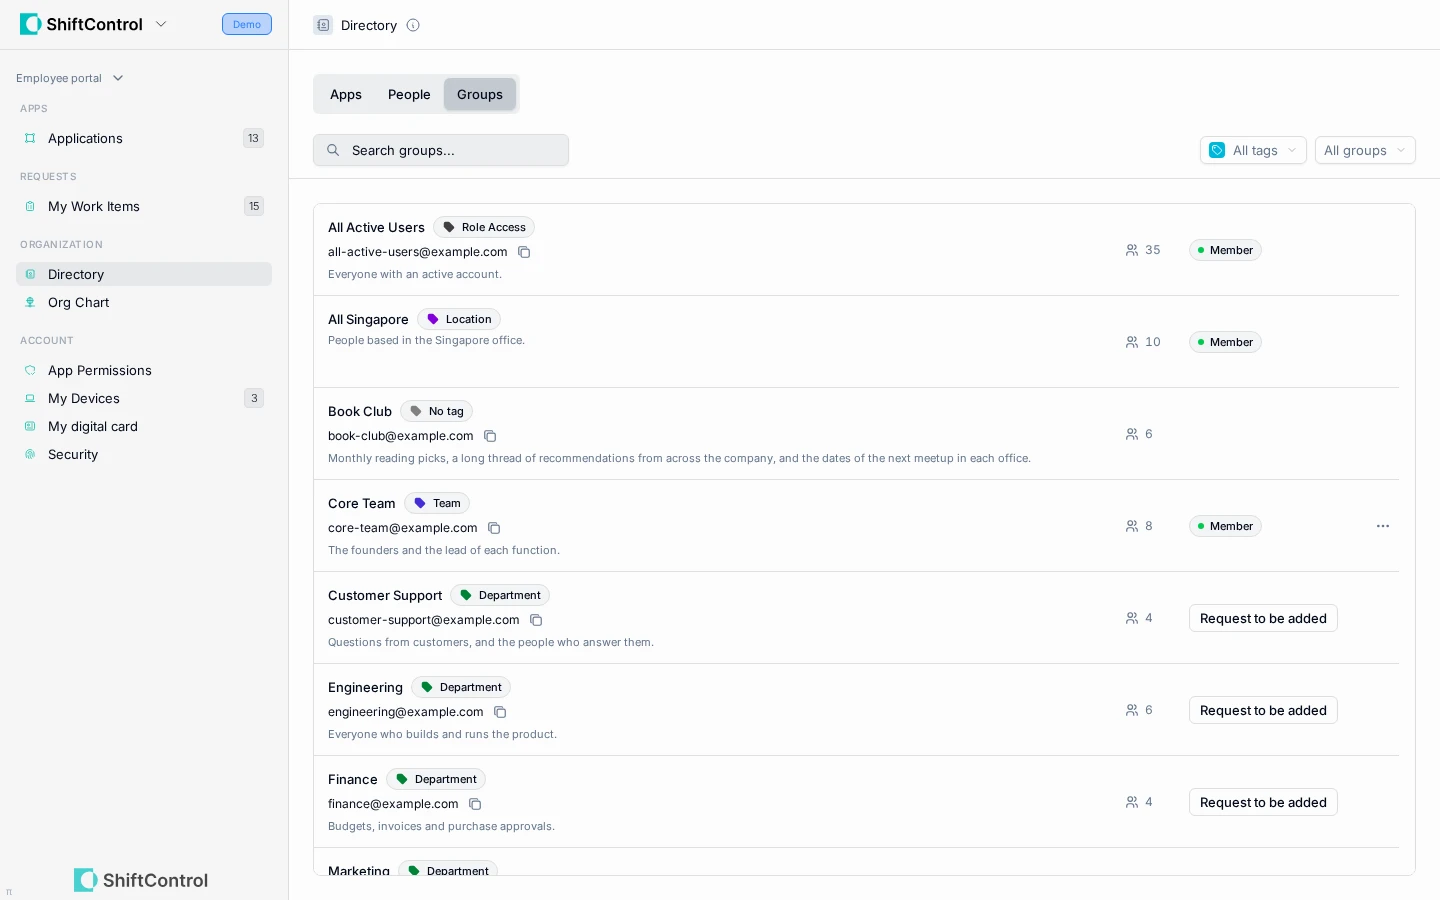Click the Security sidebar icon

coord(30,454)
